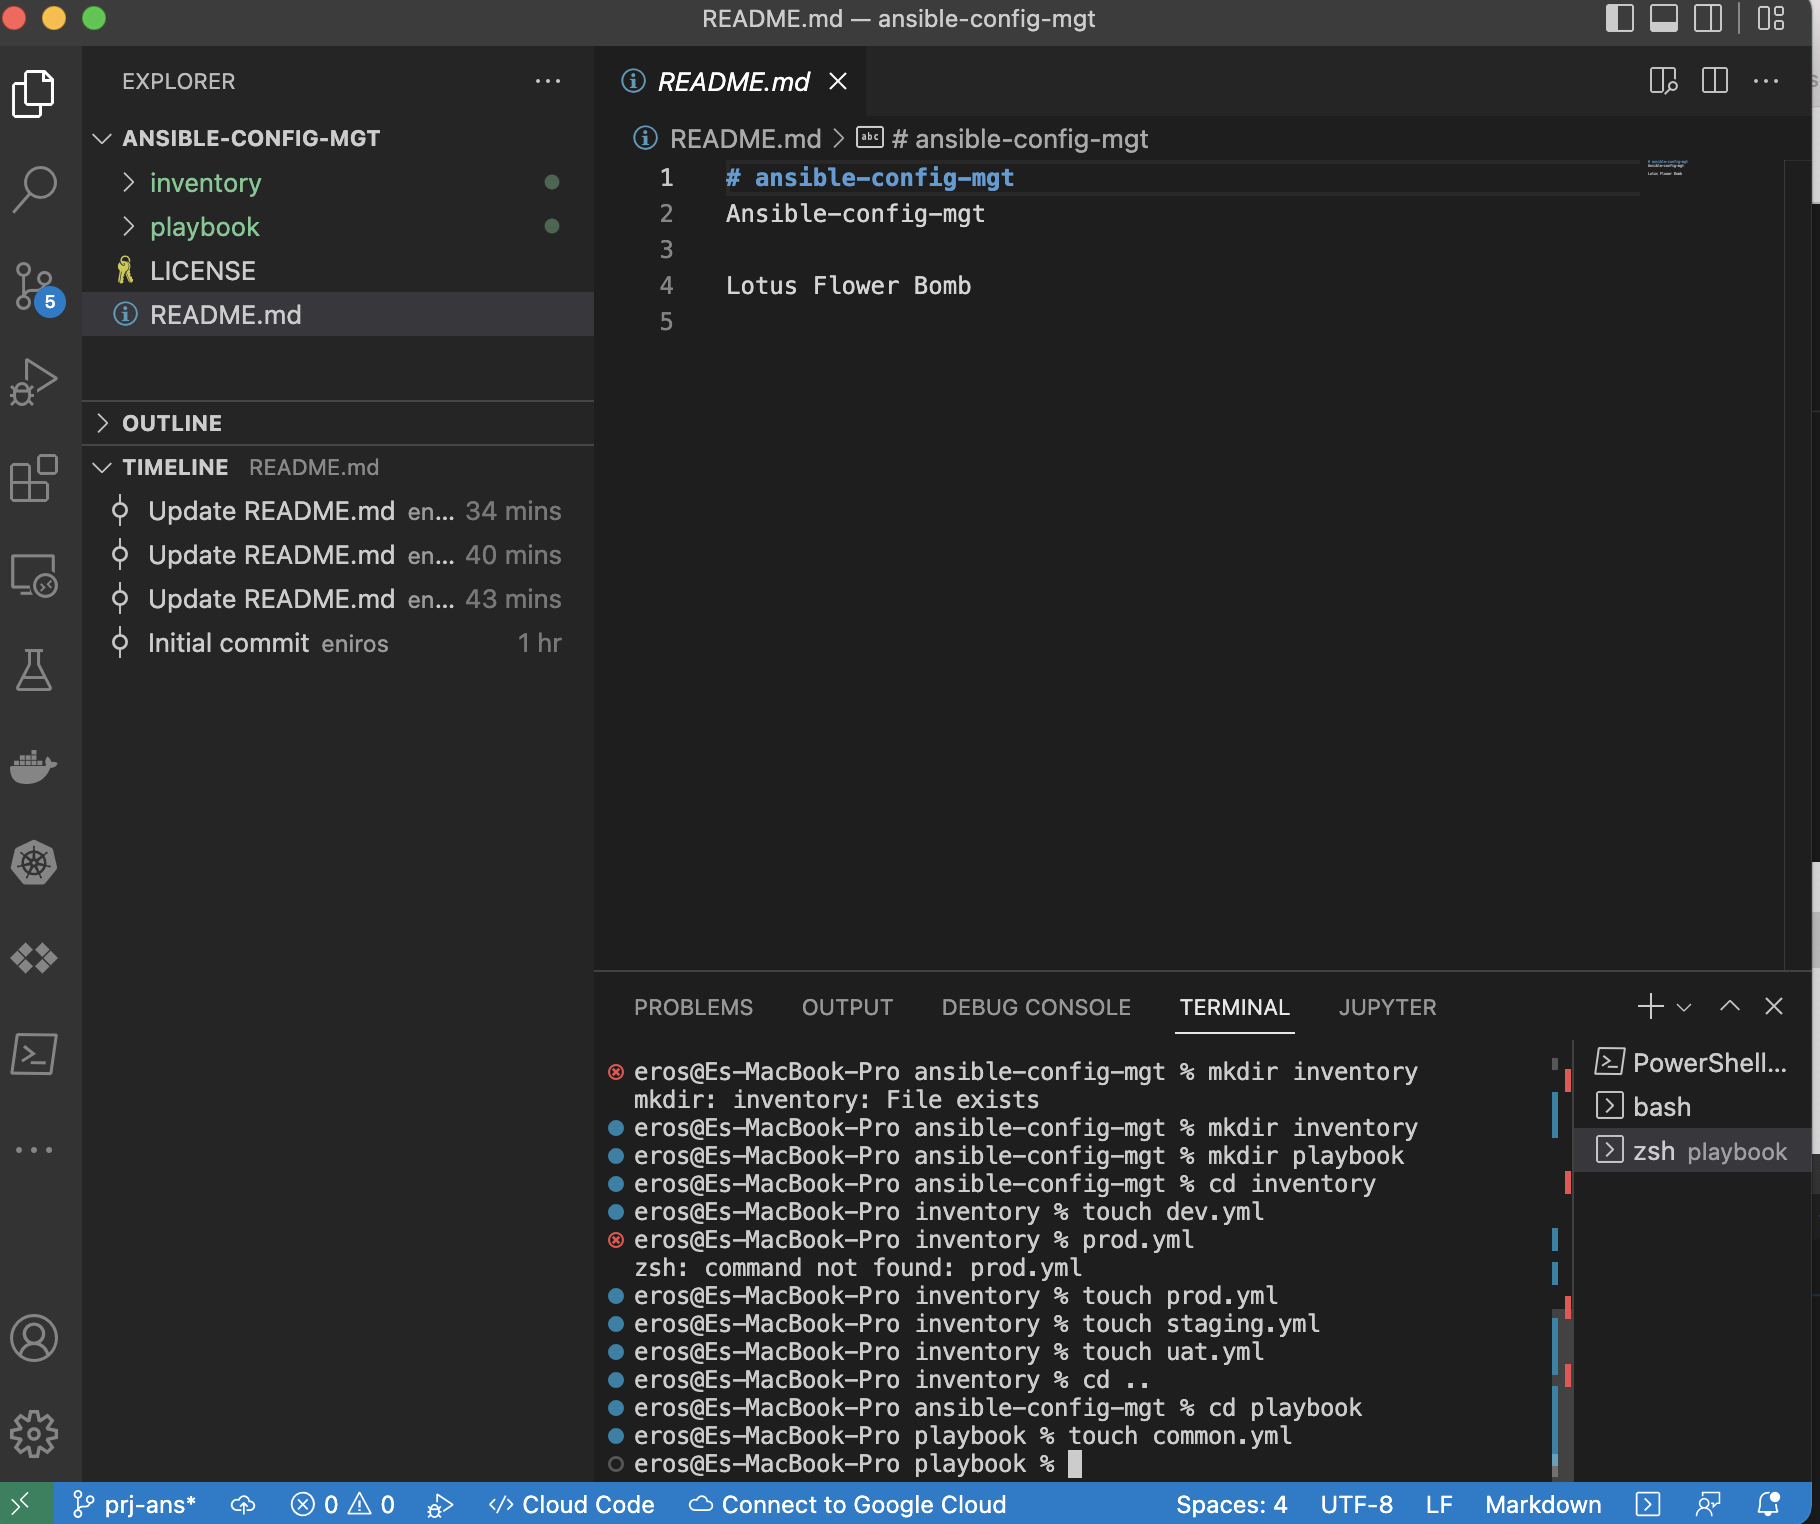Screen dimensions: 1820x1524
Task: Expand the inventory folder
Action: click(205, 182)
